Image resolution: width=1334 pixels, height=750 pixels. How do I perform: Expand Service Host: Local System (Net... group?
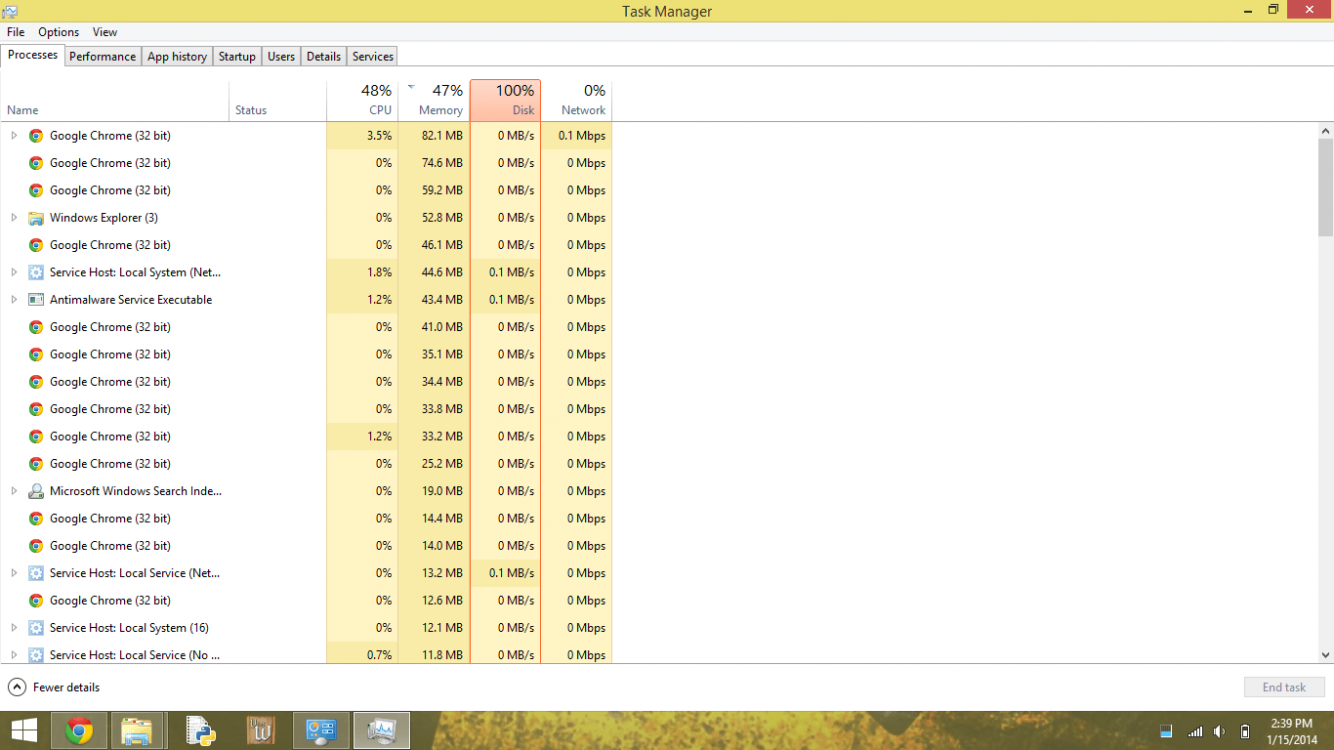[x=14, y=272]
